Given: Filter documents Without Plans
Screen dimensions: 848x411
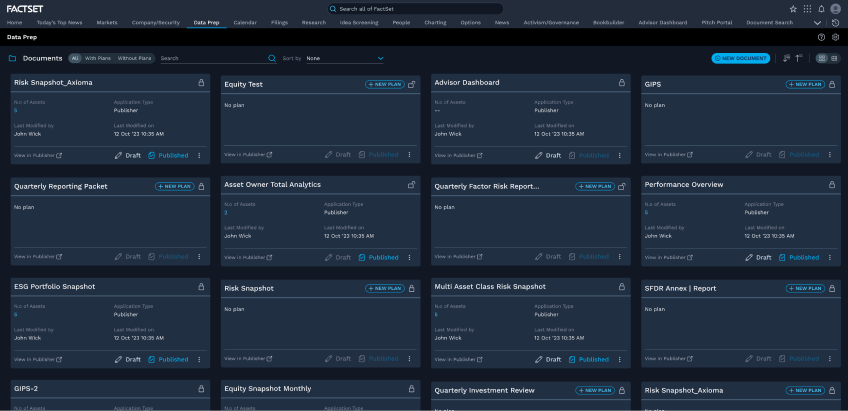Looking at the screenshot, I should coord(135,58).
